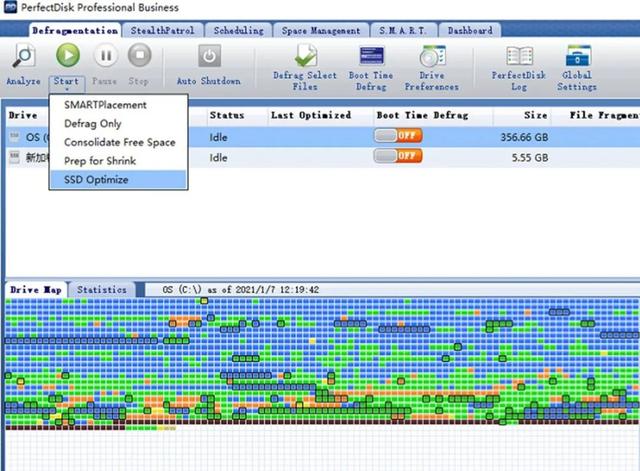Sort by the Status column header
The width and height of the screenshot is (640, 471).
point(227,116)
